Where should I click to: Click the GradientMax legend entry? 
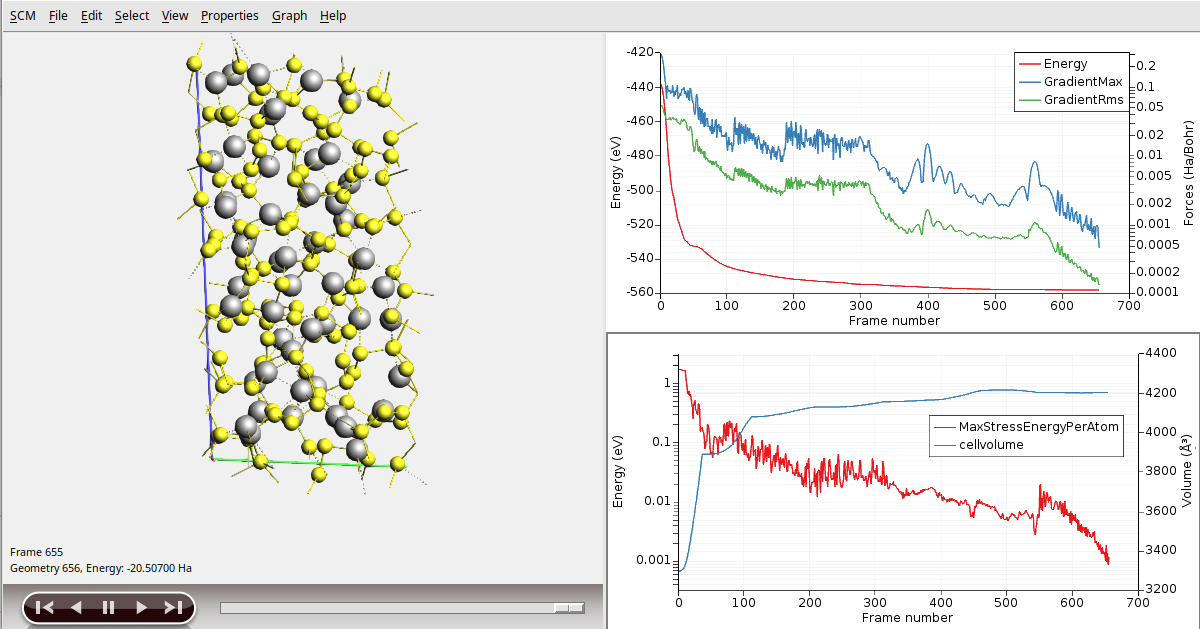(x=1082, y=82)
